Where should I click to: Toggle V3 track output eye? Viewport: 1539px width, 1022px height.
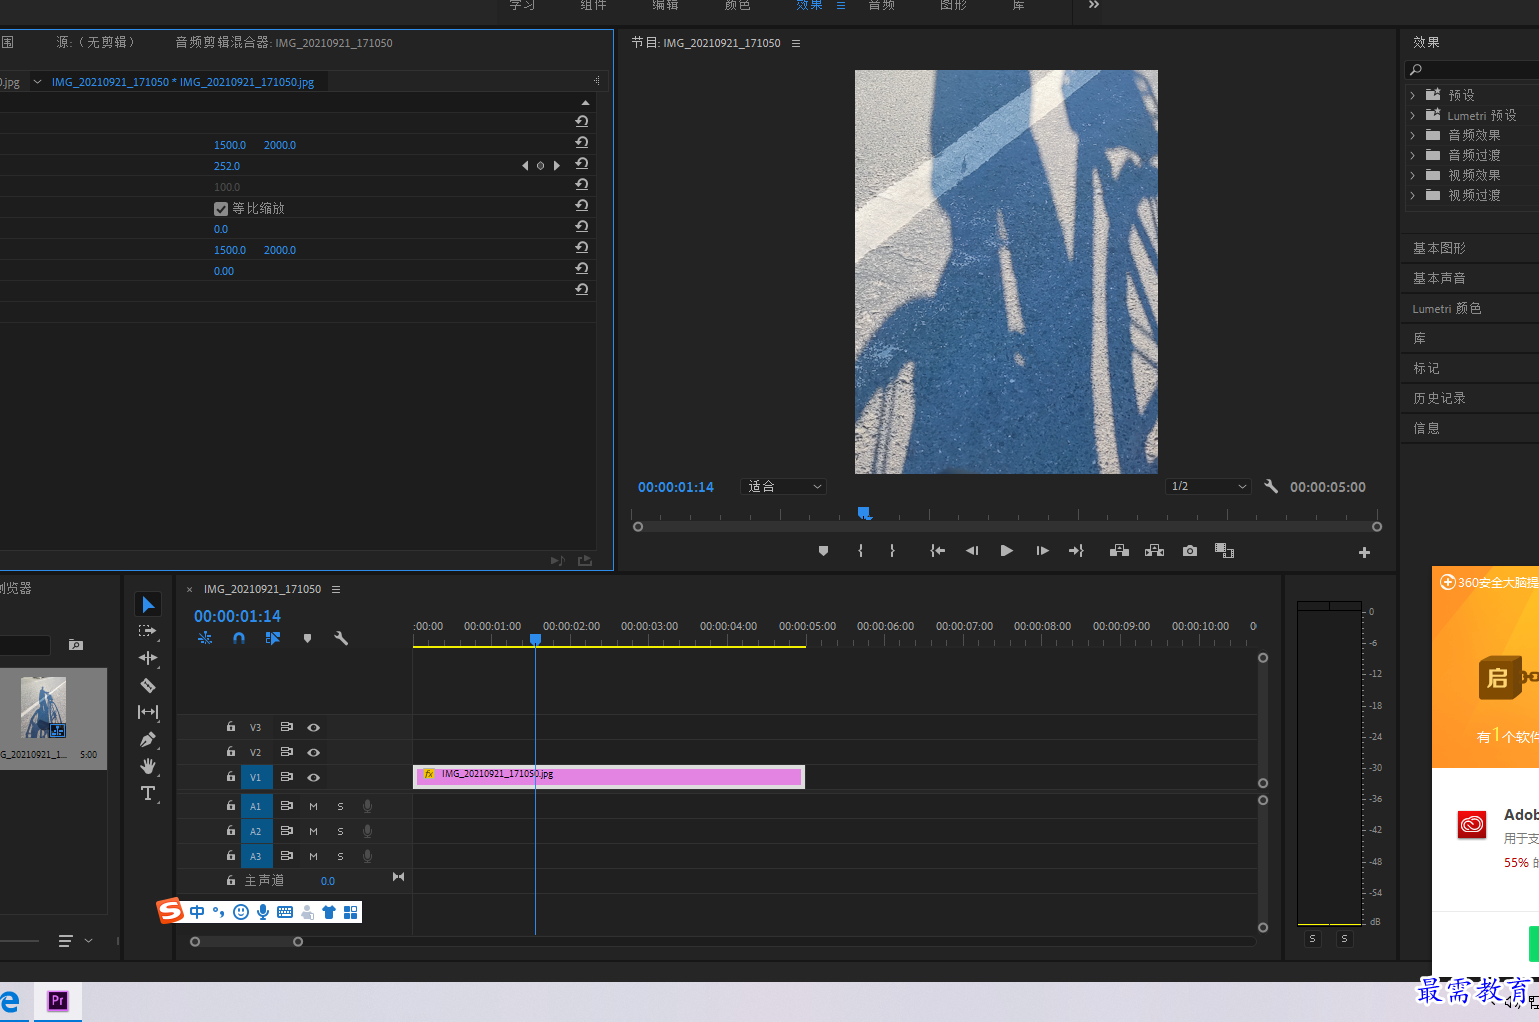tap(313, 728)
